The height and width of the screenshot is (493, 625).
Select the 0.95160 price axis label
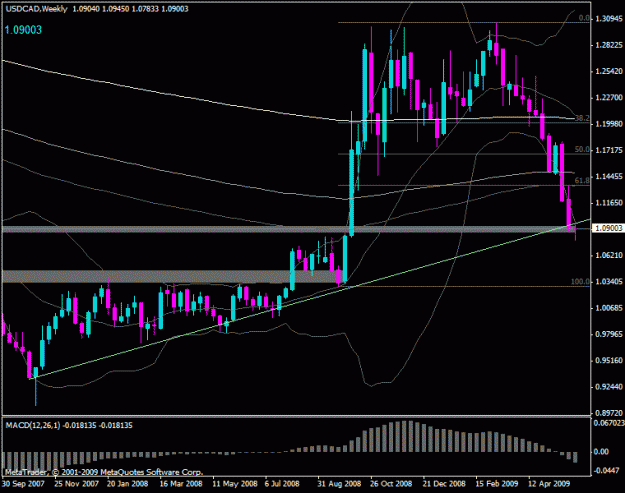point(608,360)
